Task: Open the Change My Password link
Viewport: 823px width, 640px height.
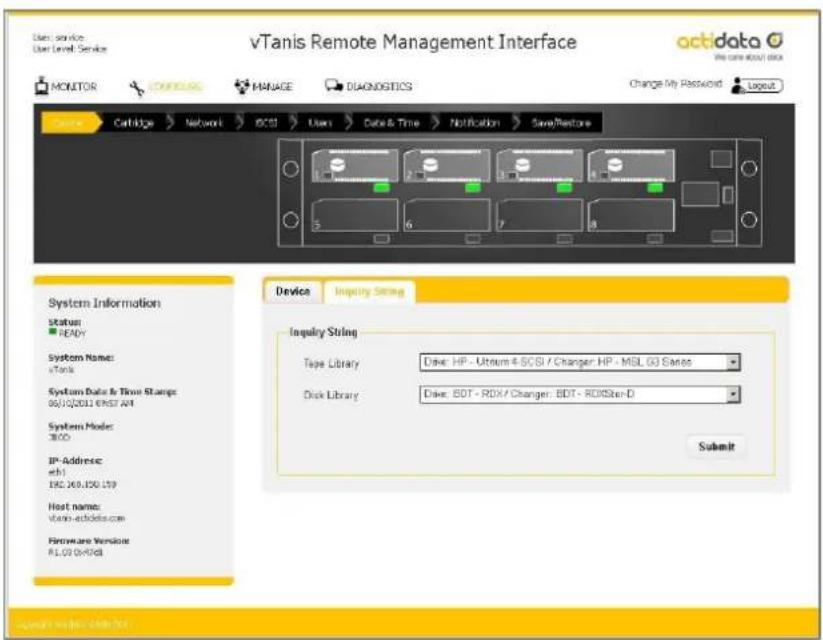Action: tap(676, 83)
